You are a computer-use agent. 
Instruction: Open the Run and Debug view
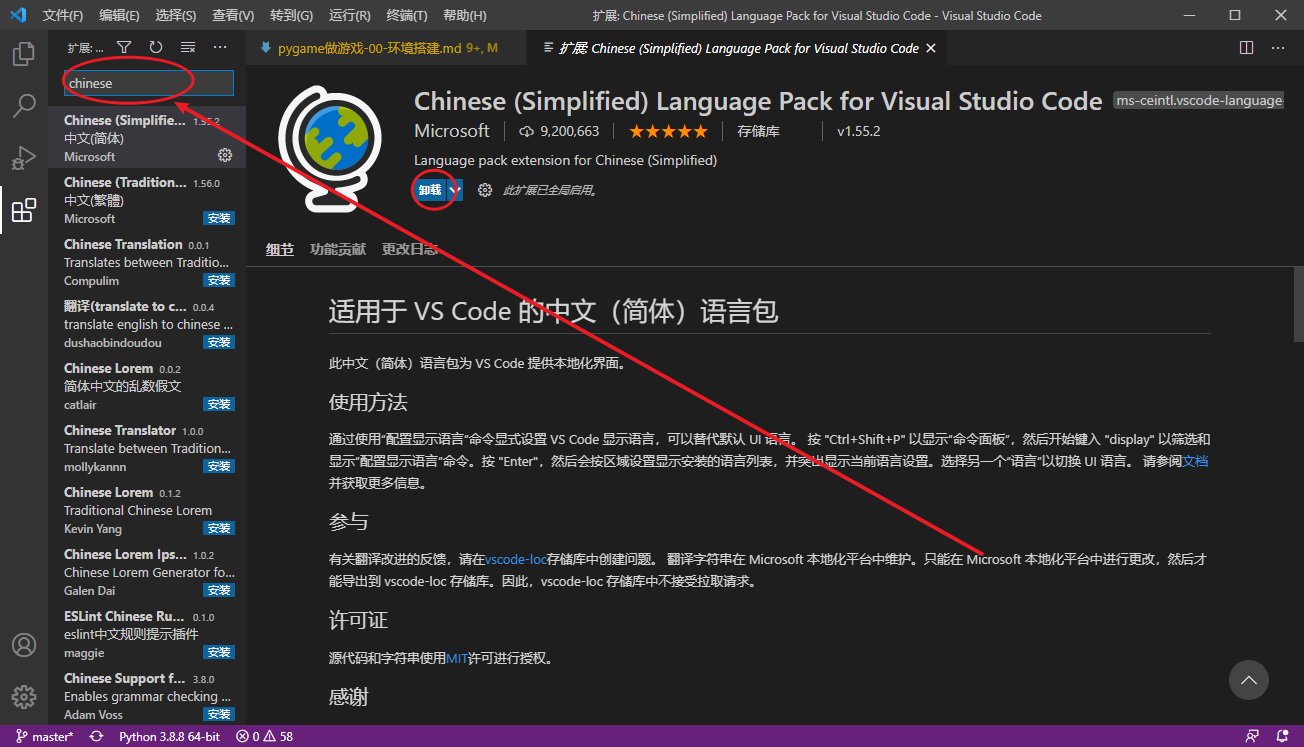pyautogui.click(x=24, y=157)
